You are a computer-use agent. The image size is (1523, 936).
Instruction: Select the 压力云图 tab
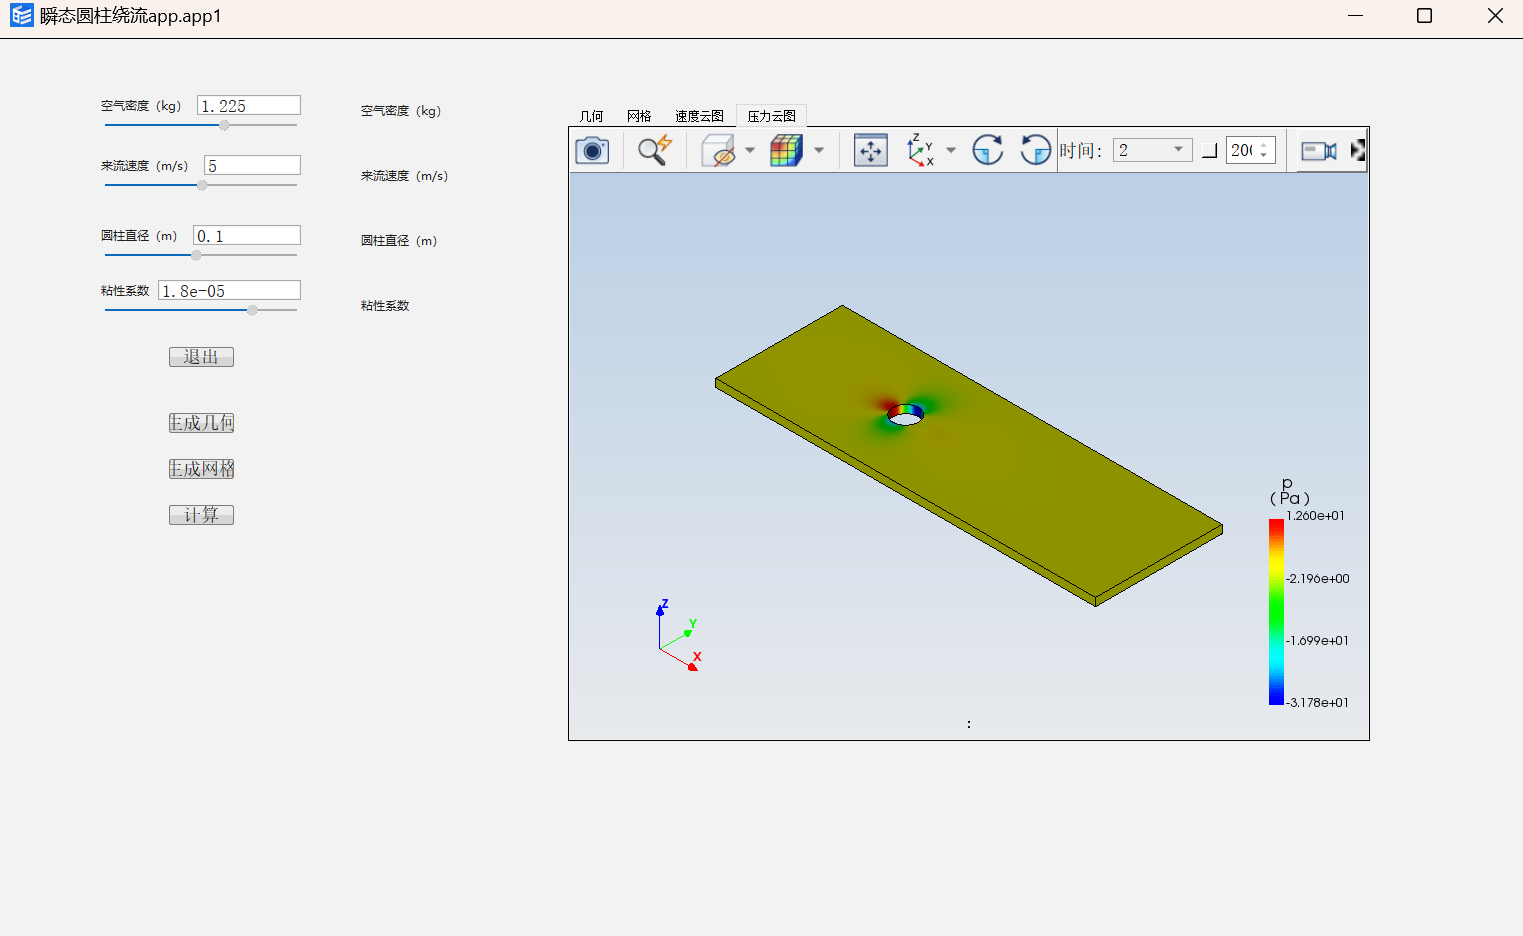[x=772, y=116]
